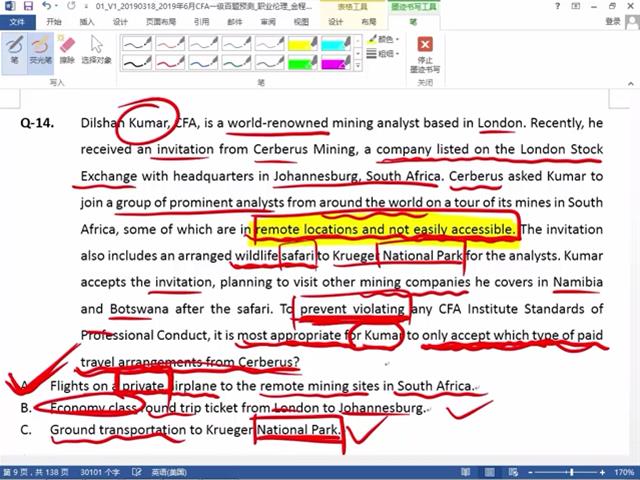Click the Undo arrow icon
The width and height of the screenshot is (640, 480).
pyautogui.click(x=46, y=6)
